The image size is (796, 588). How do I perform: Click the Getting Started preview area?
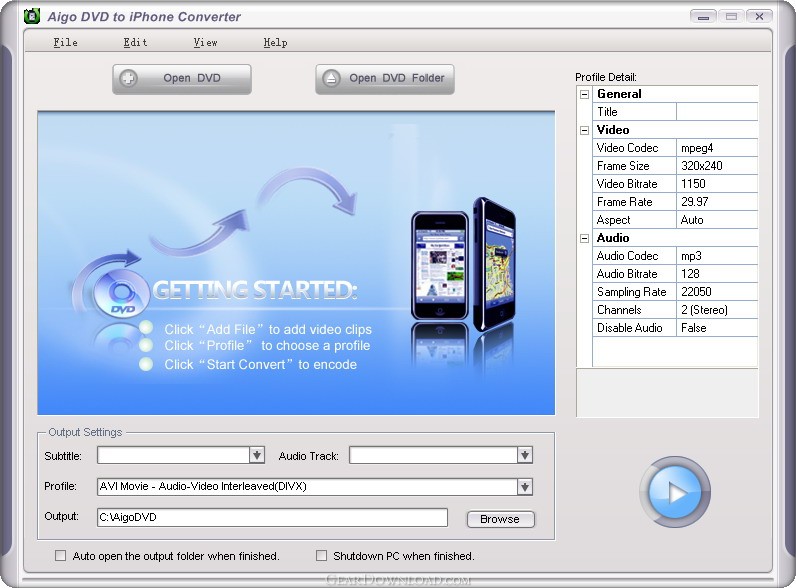pos(296,263)
